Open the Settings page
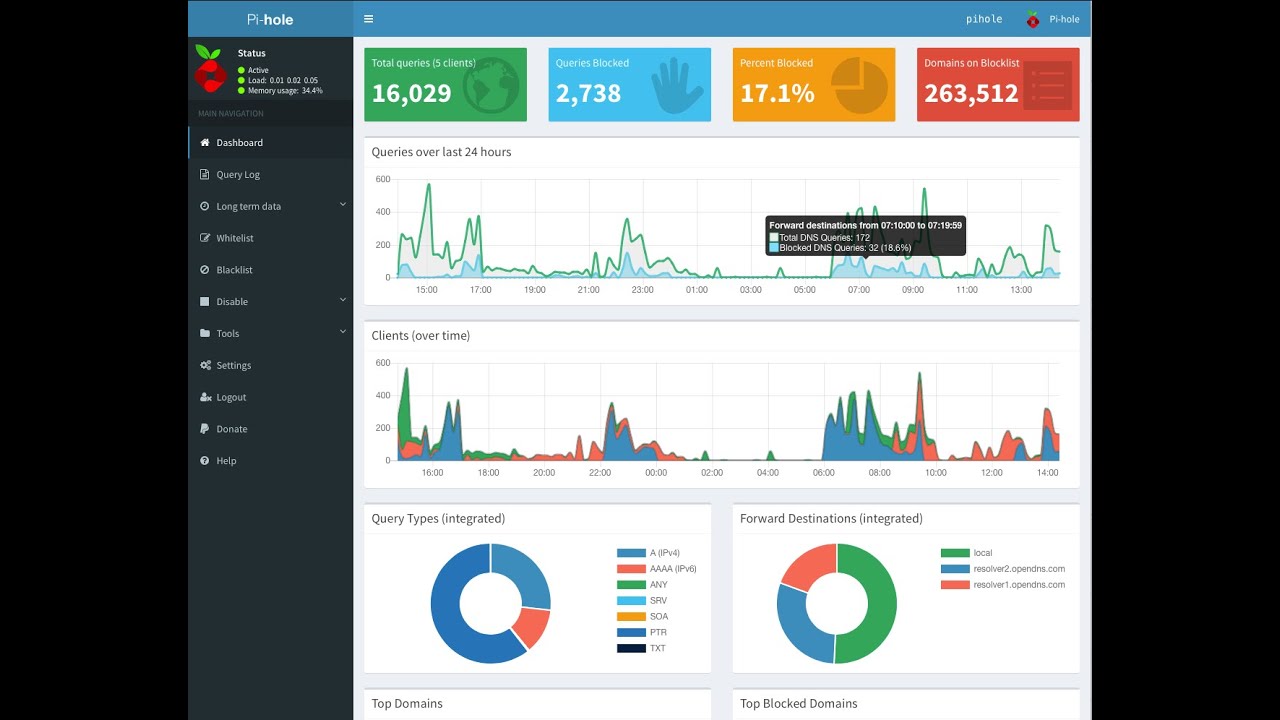Image resolution: width=1280 pixels, height=720 pixels. (x=271, y=366)
